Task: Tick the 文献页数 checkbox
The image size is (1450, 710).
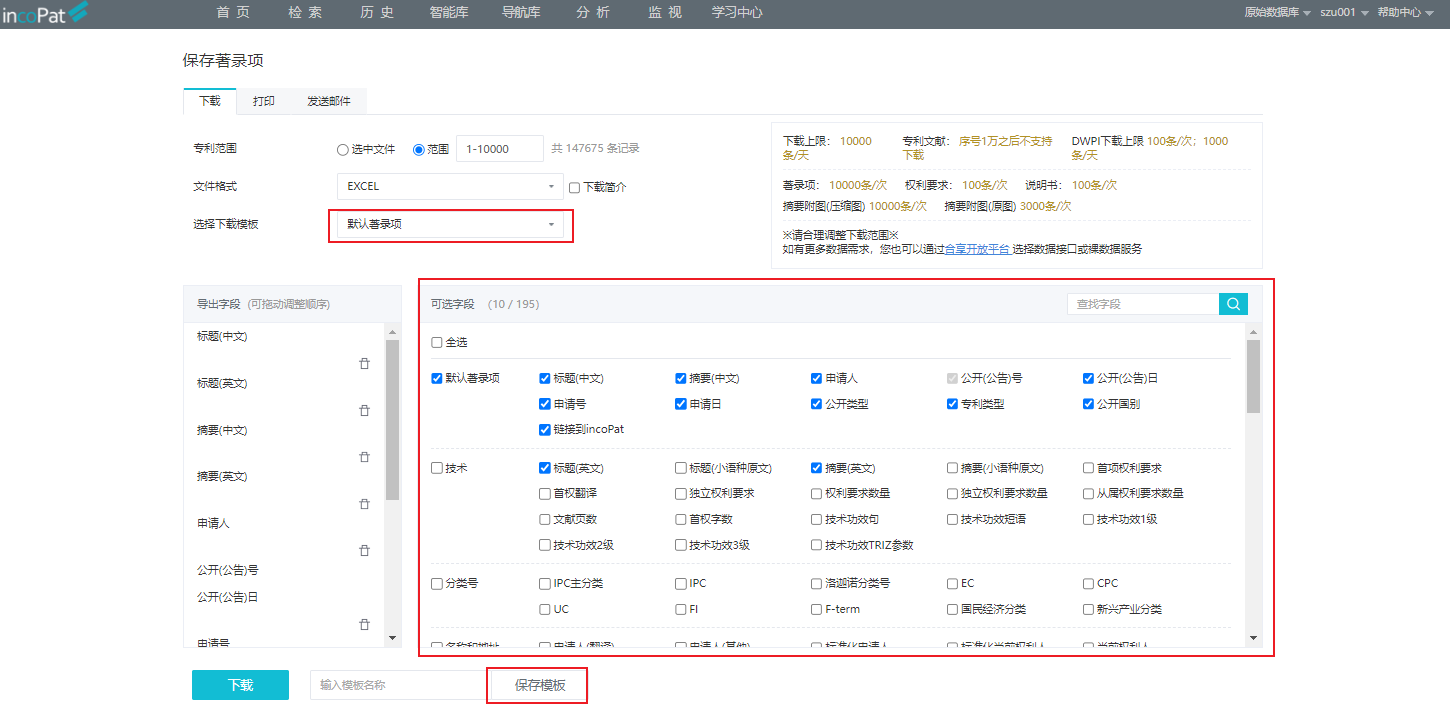Action: pos(545,519)
